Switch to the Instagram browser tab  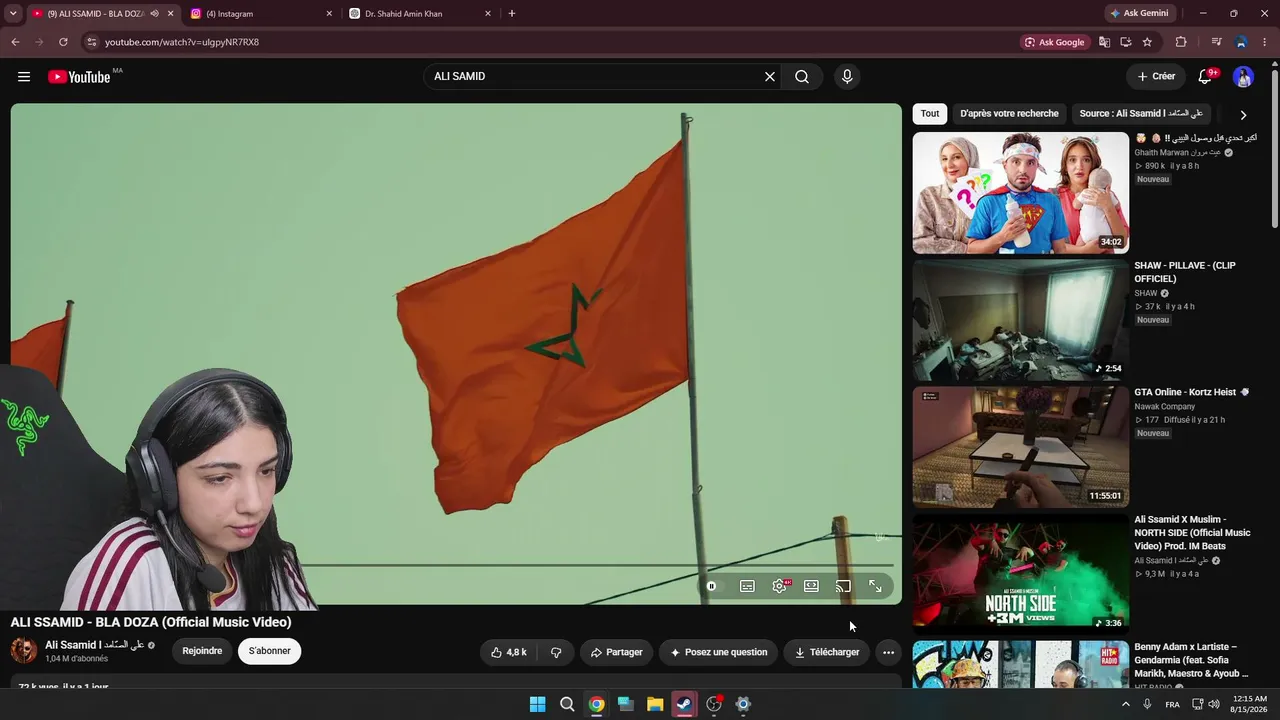click(262, 14)
